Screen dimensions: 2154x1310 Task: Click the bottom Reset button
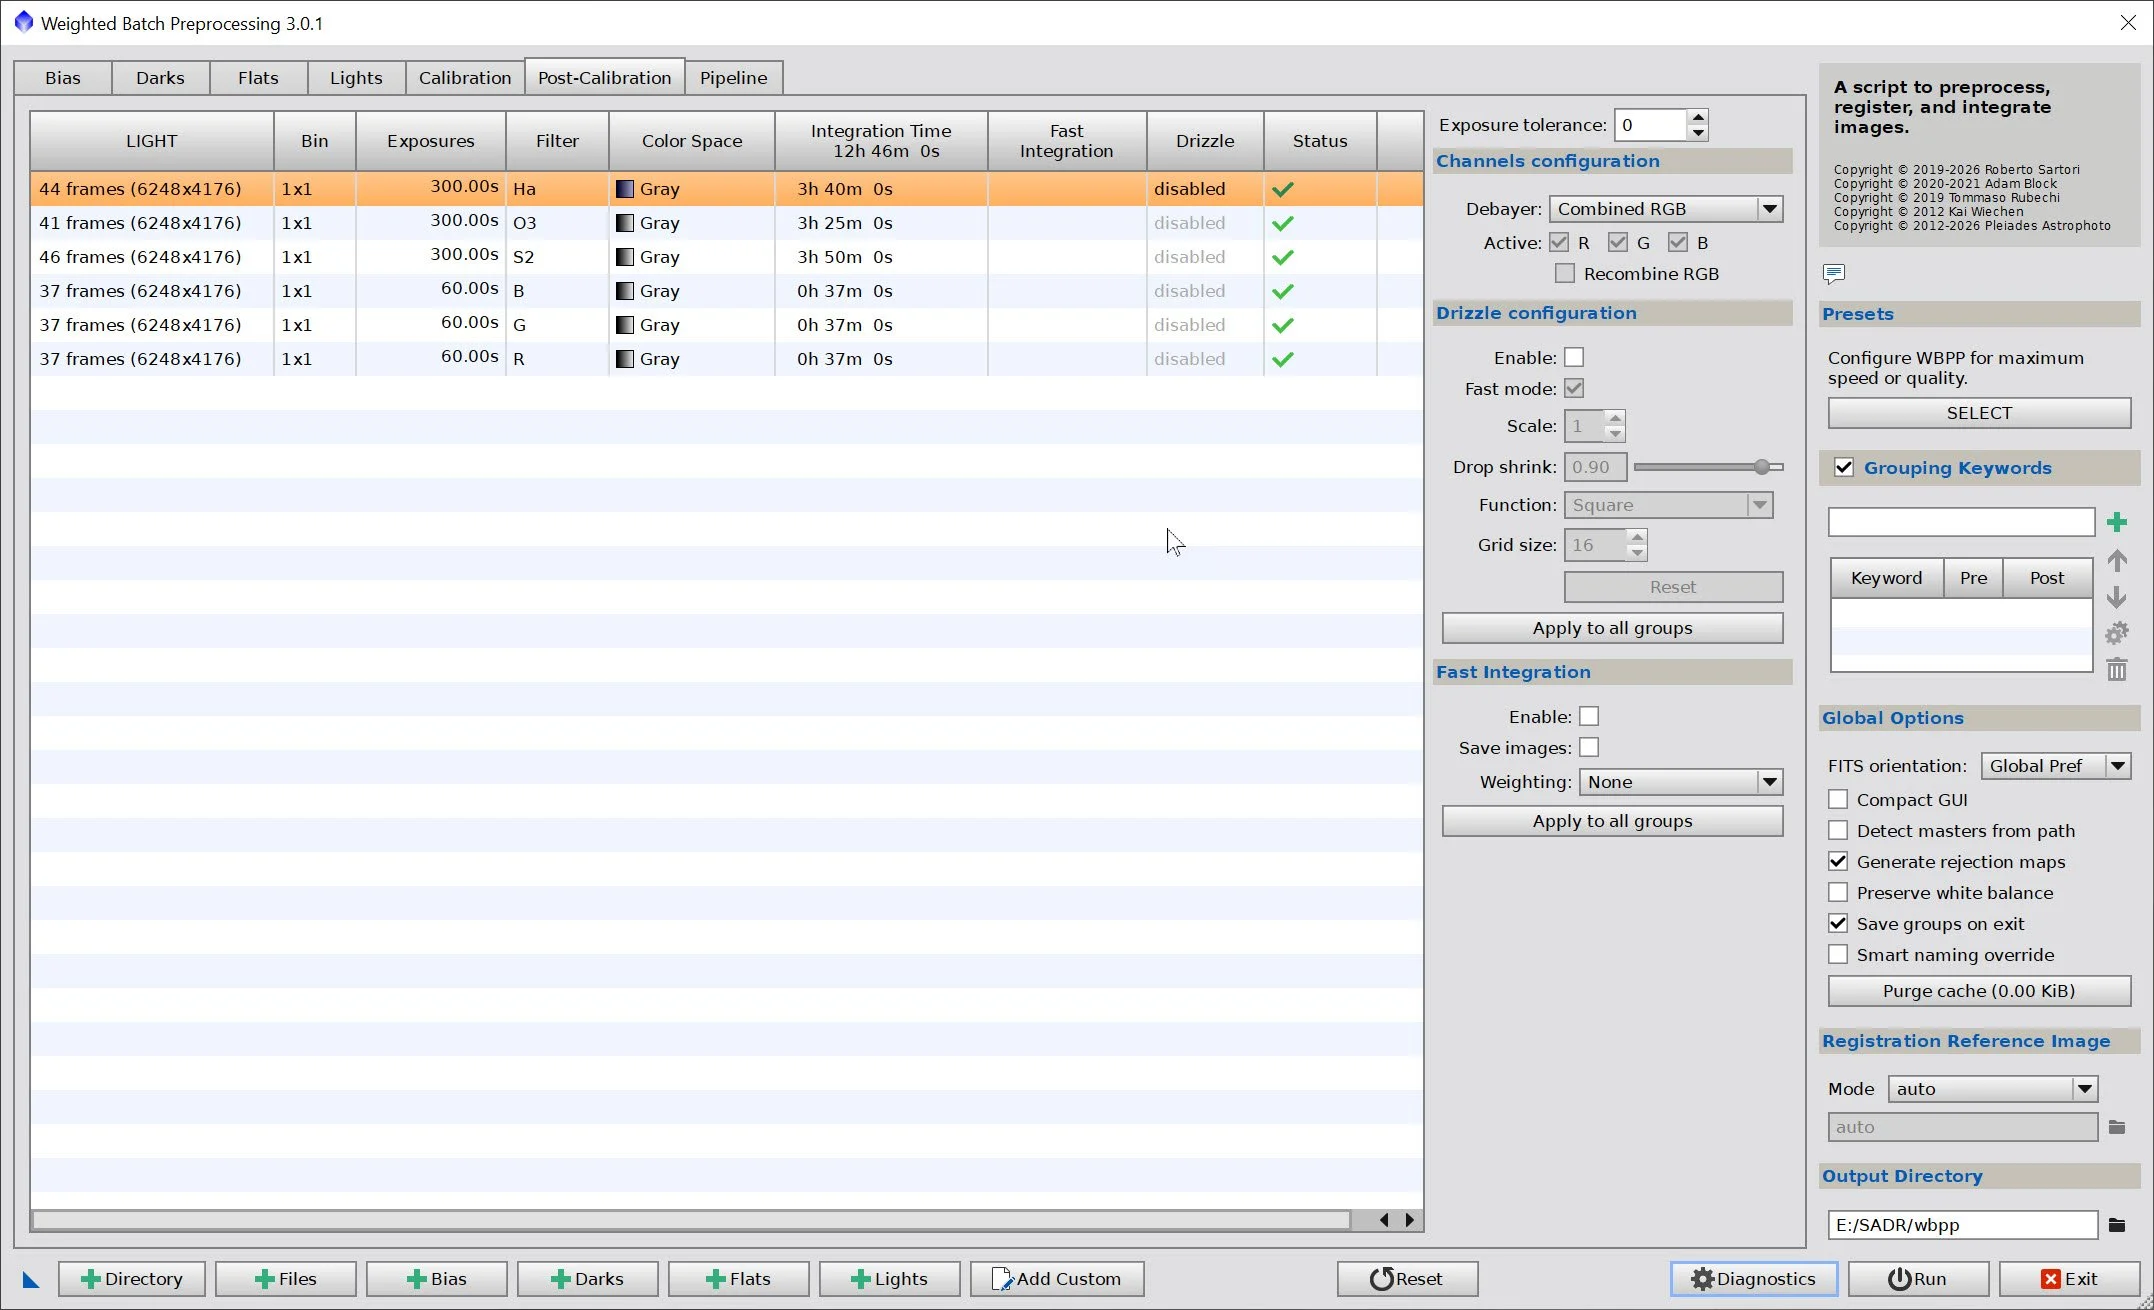click(1408, 1279)
